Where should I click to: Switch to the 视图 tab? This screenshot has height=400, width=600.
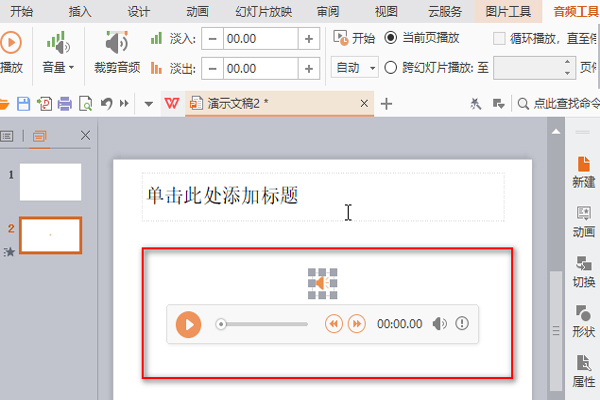pyautogui.click(x=386, y=11)
